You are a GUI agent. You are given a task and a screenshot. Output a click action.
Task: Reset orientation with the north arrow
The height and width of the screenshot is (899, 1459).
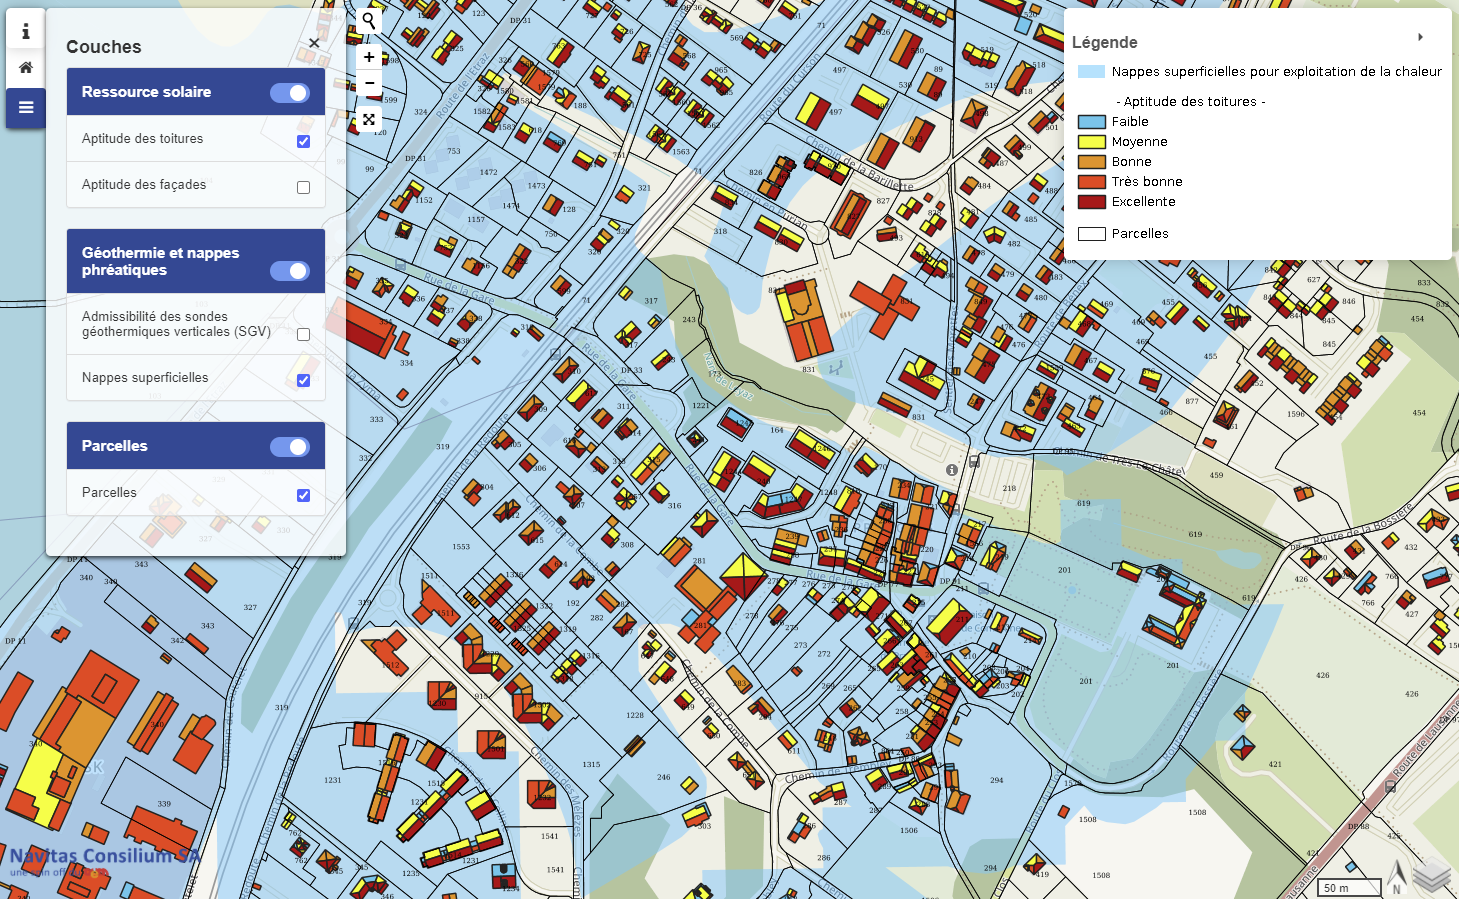tap(1397, 876)
